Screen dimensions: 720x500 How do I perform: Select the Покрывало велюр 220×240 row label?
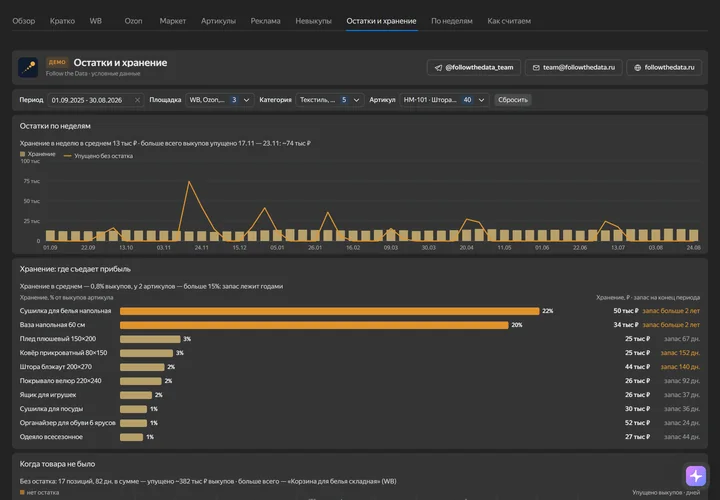coord(61,381)
